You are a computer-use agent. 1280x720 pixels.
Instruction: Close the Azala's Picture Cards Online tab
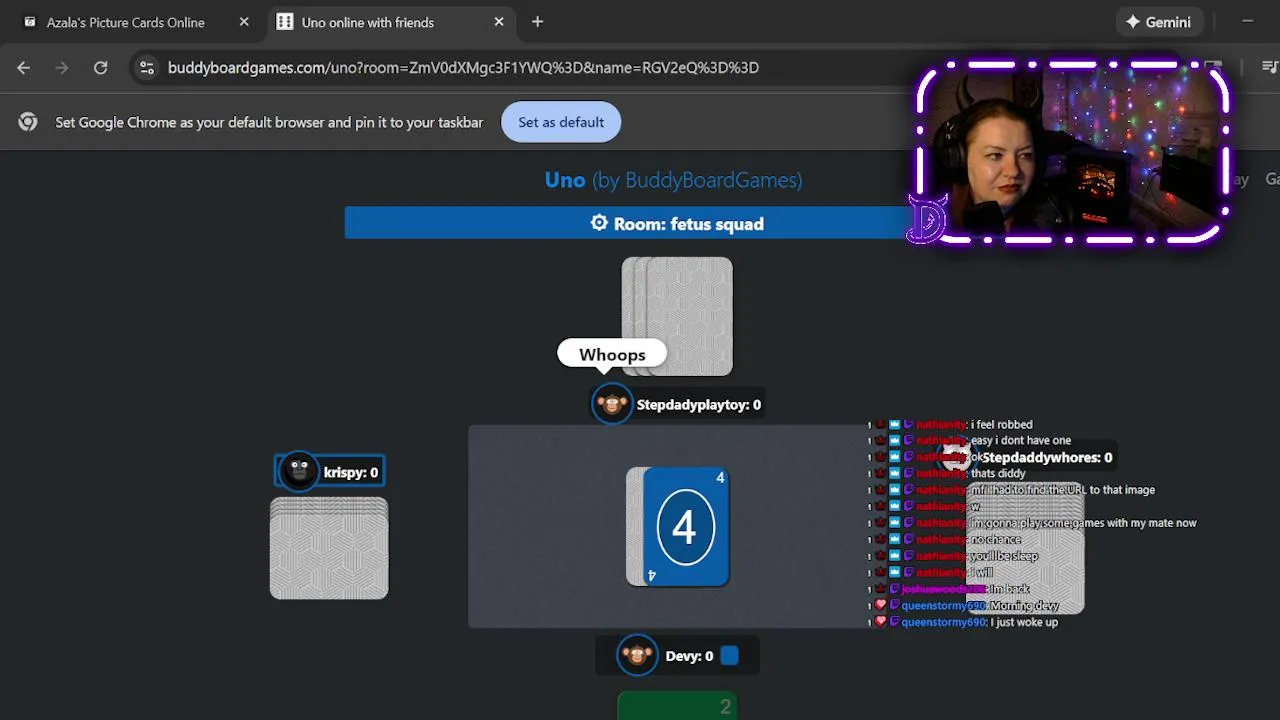(x=244, y=22)
